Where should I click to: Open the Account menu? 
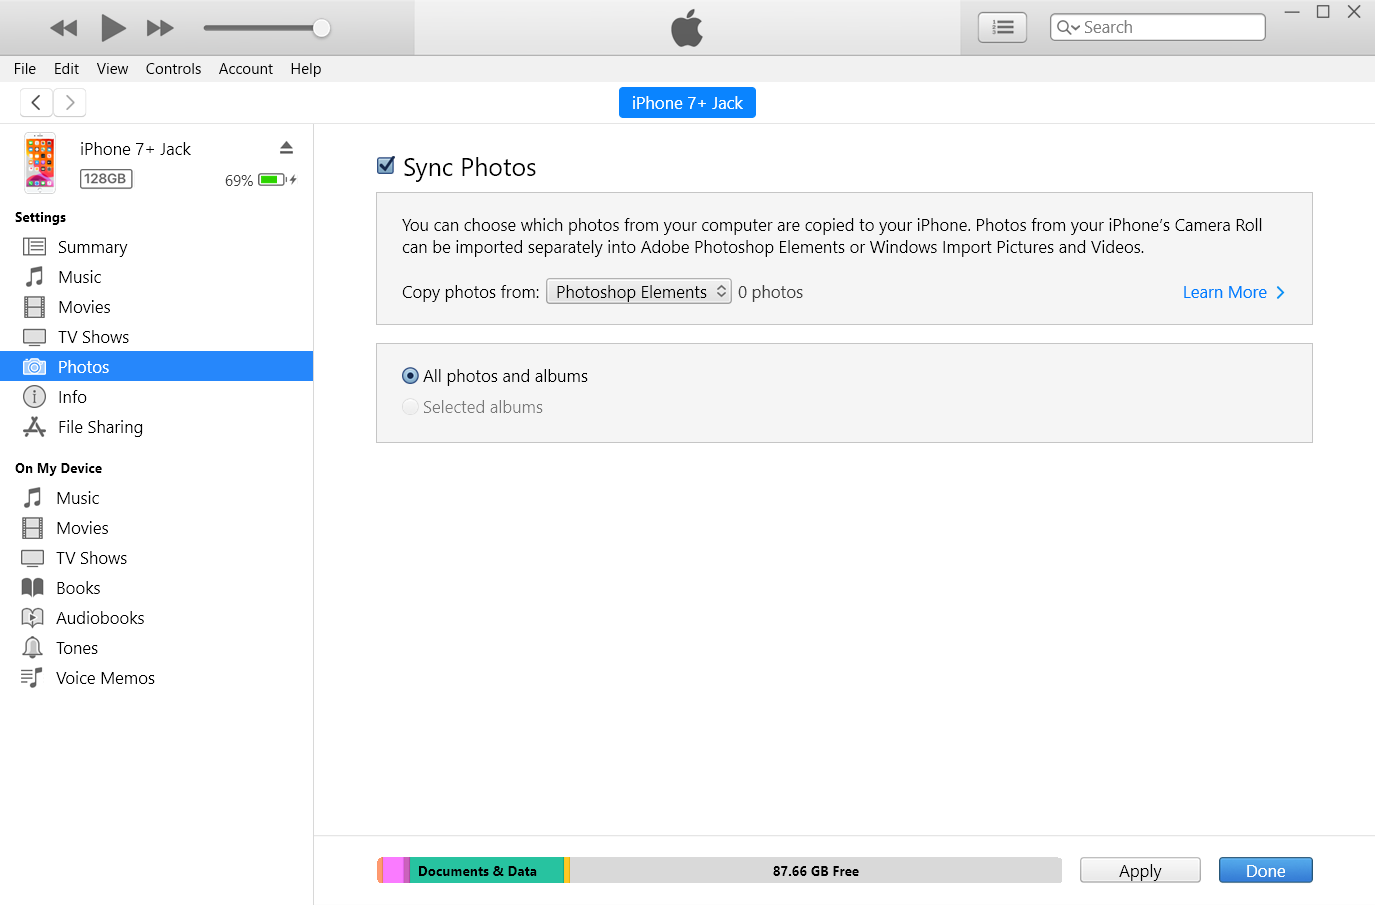(245, 69)
